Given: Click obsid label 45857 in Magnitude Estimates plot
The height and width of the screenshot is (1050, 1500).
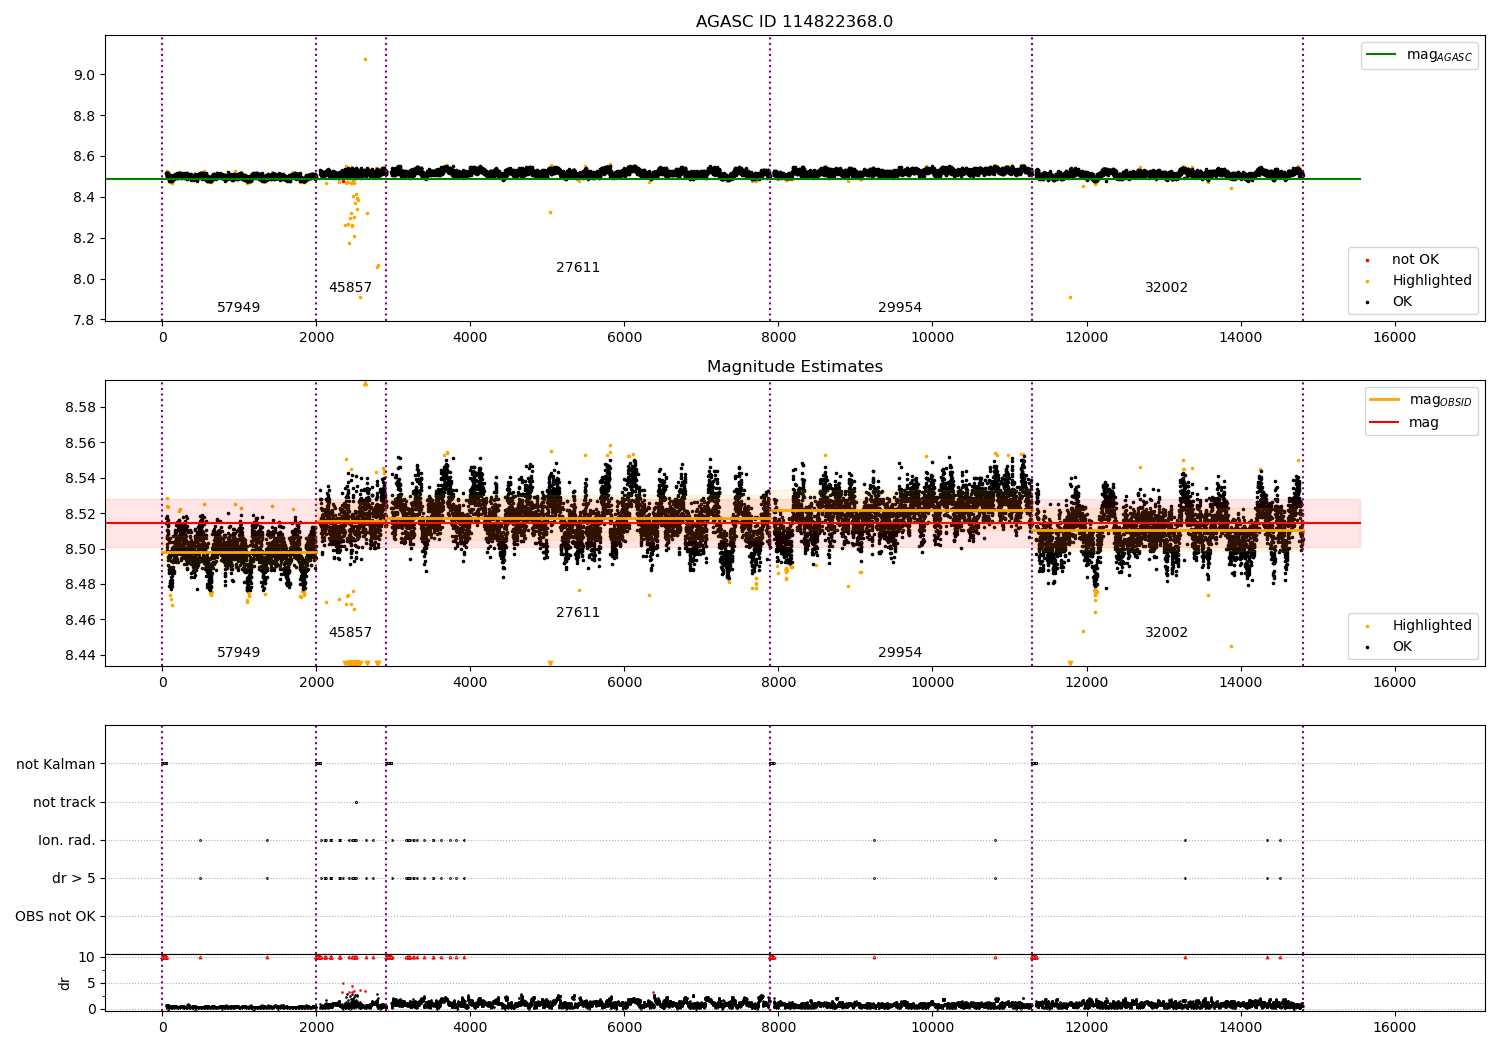Looking at the screenshot, I should pyautogui.click(x=350, y=633).
